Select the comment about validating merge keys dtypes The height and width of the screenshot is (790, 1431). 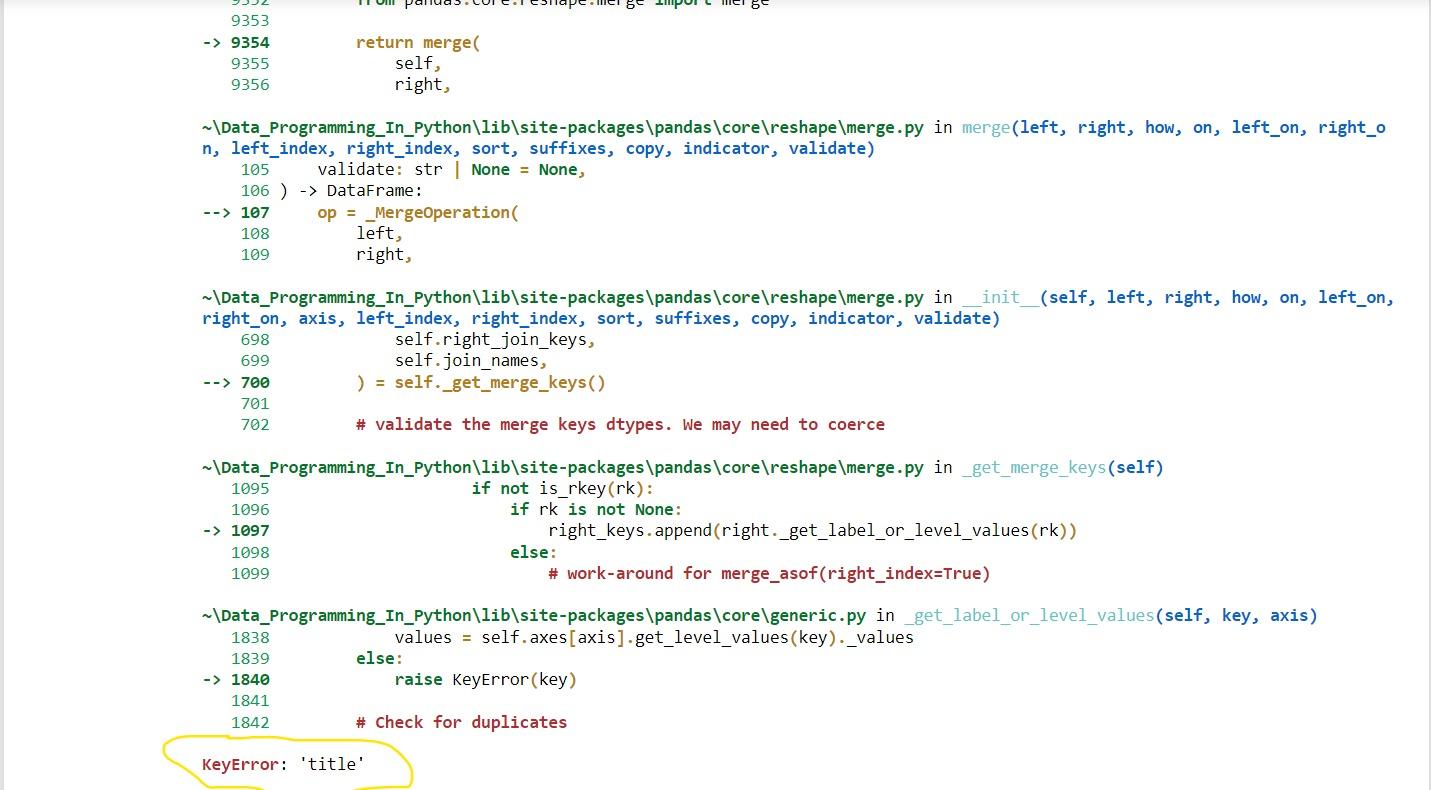620,424
